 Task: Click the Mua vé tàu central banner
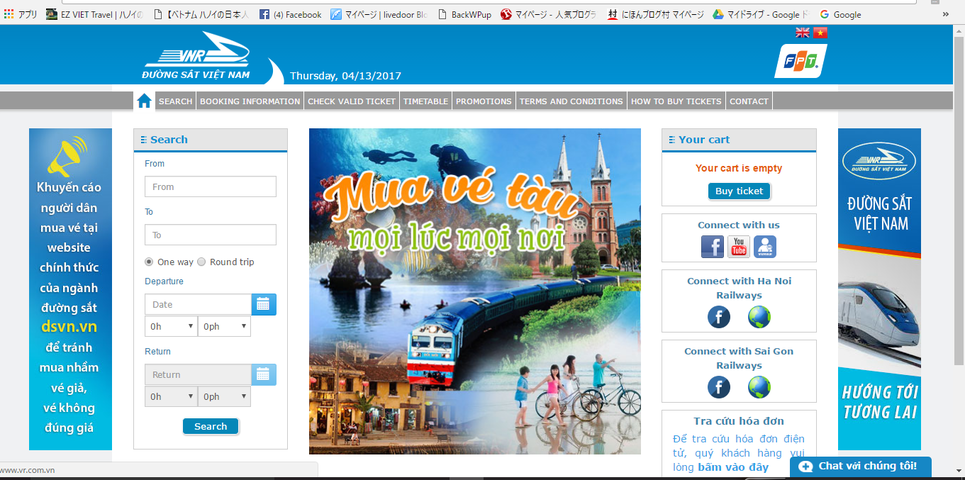point(474,291)
